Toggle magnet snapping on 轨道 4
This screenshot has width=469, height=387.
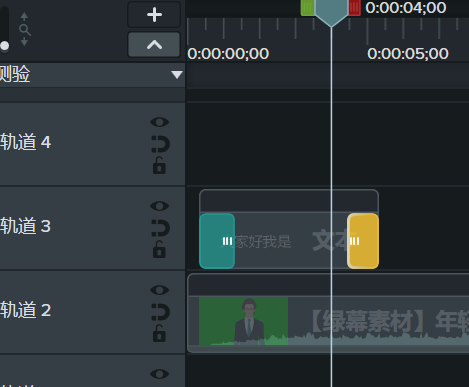[160, 144]
